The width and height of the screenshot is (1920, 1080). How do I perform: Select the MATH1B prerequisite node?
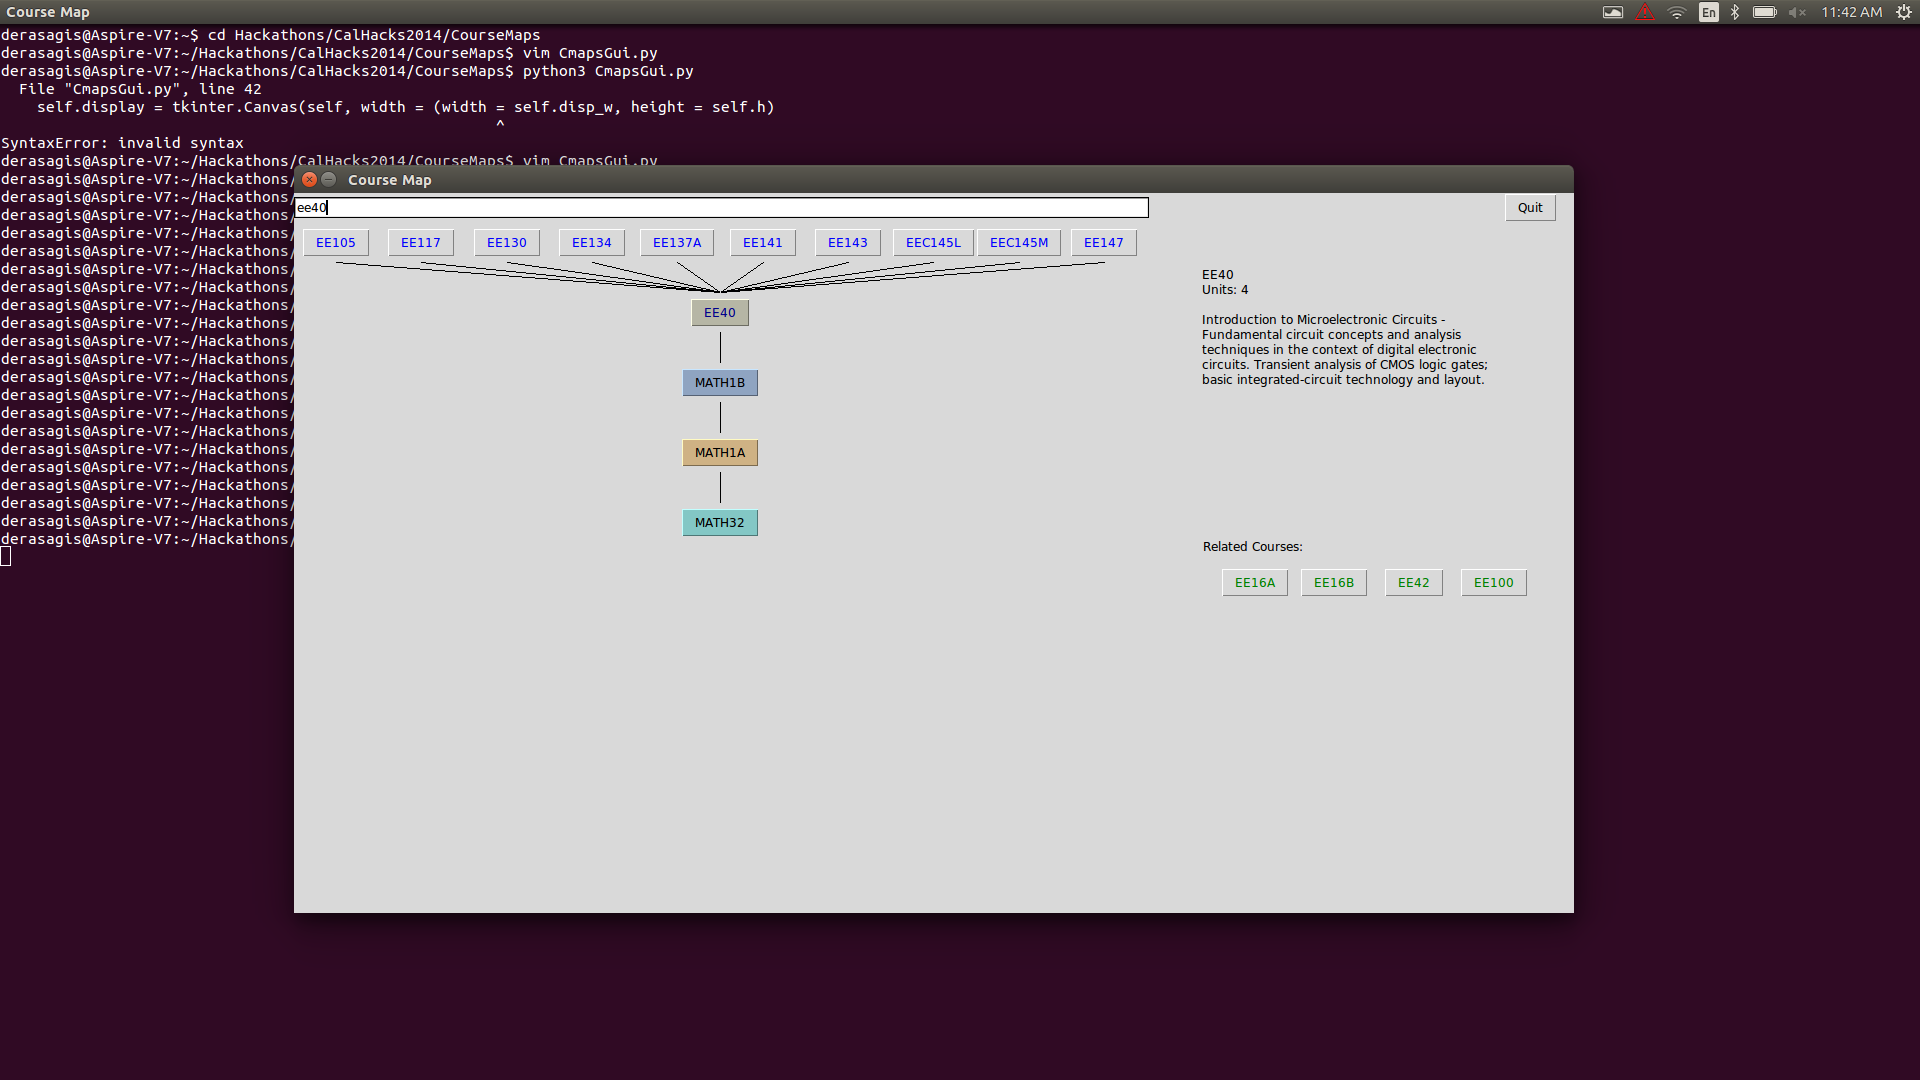tap(719, 383)
